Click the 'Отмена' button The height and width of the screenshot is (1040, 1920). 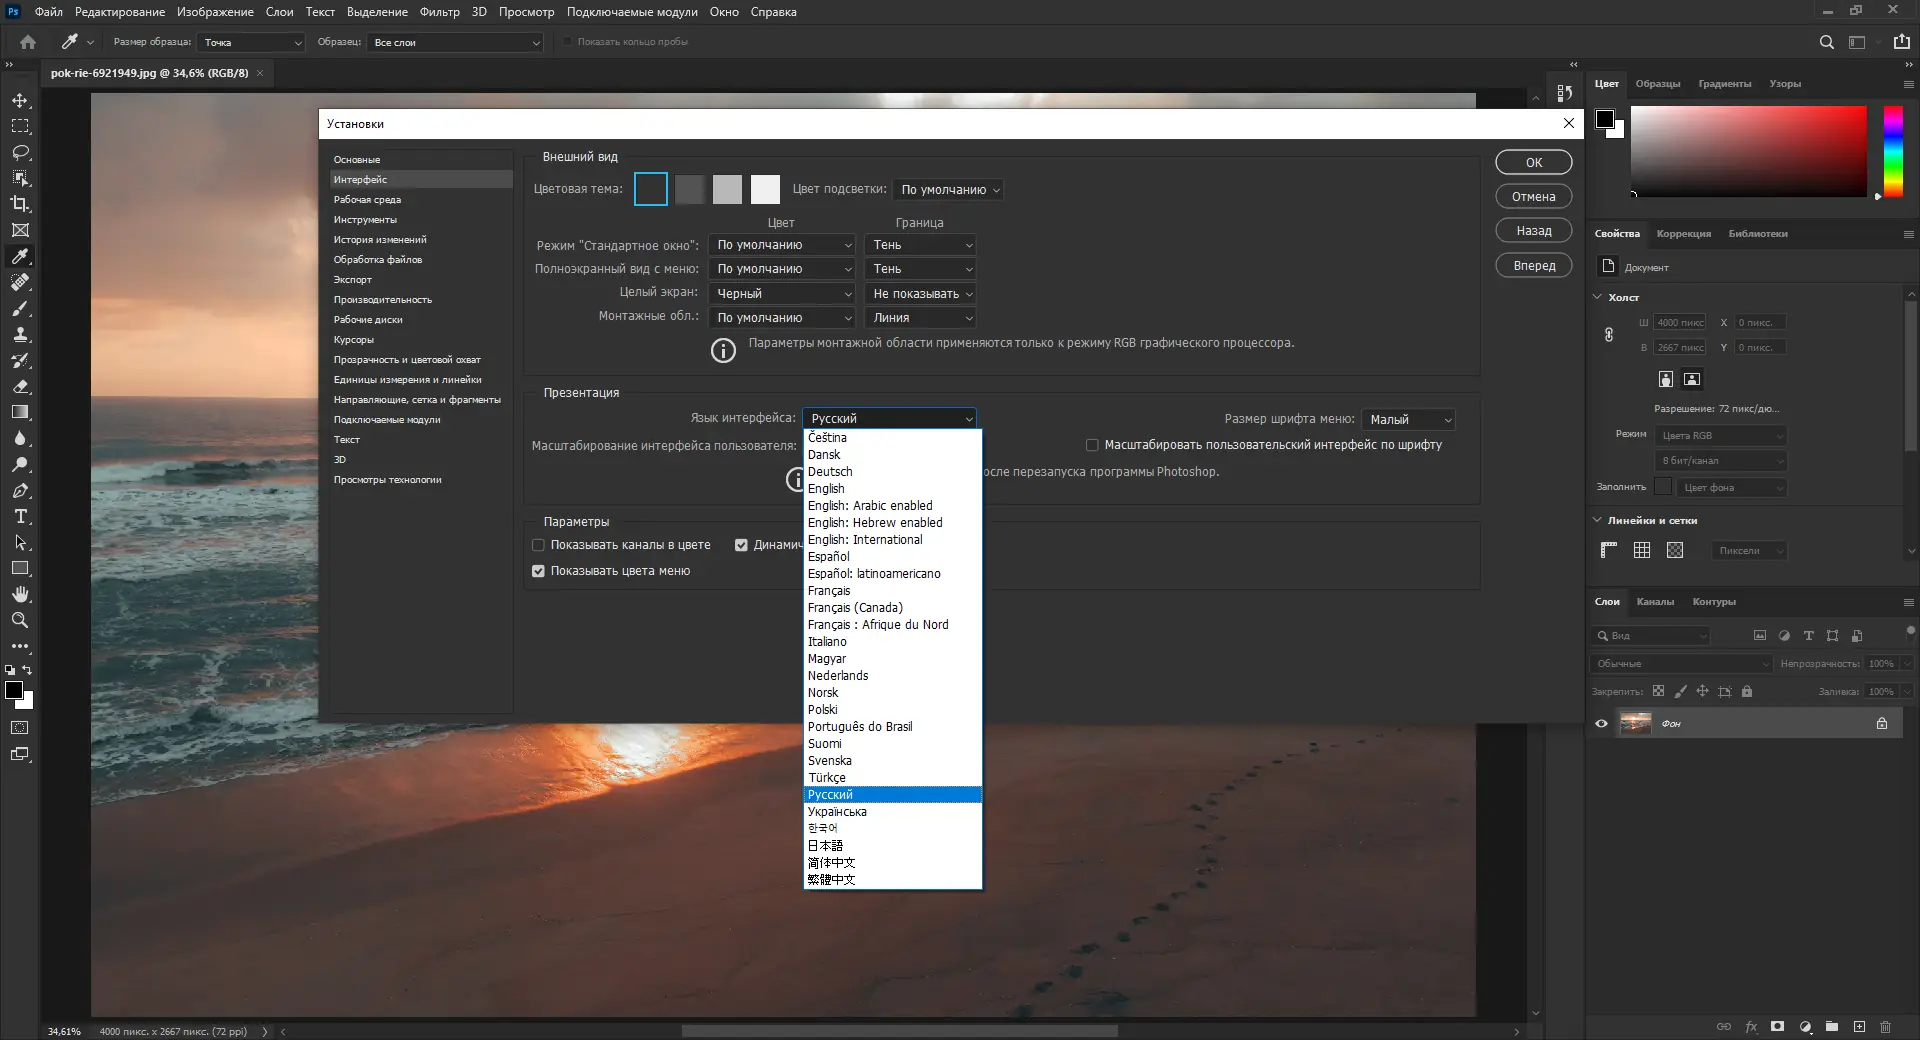click(1534, 197)
